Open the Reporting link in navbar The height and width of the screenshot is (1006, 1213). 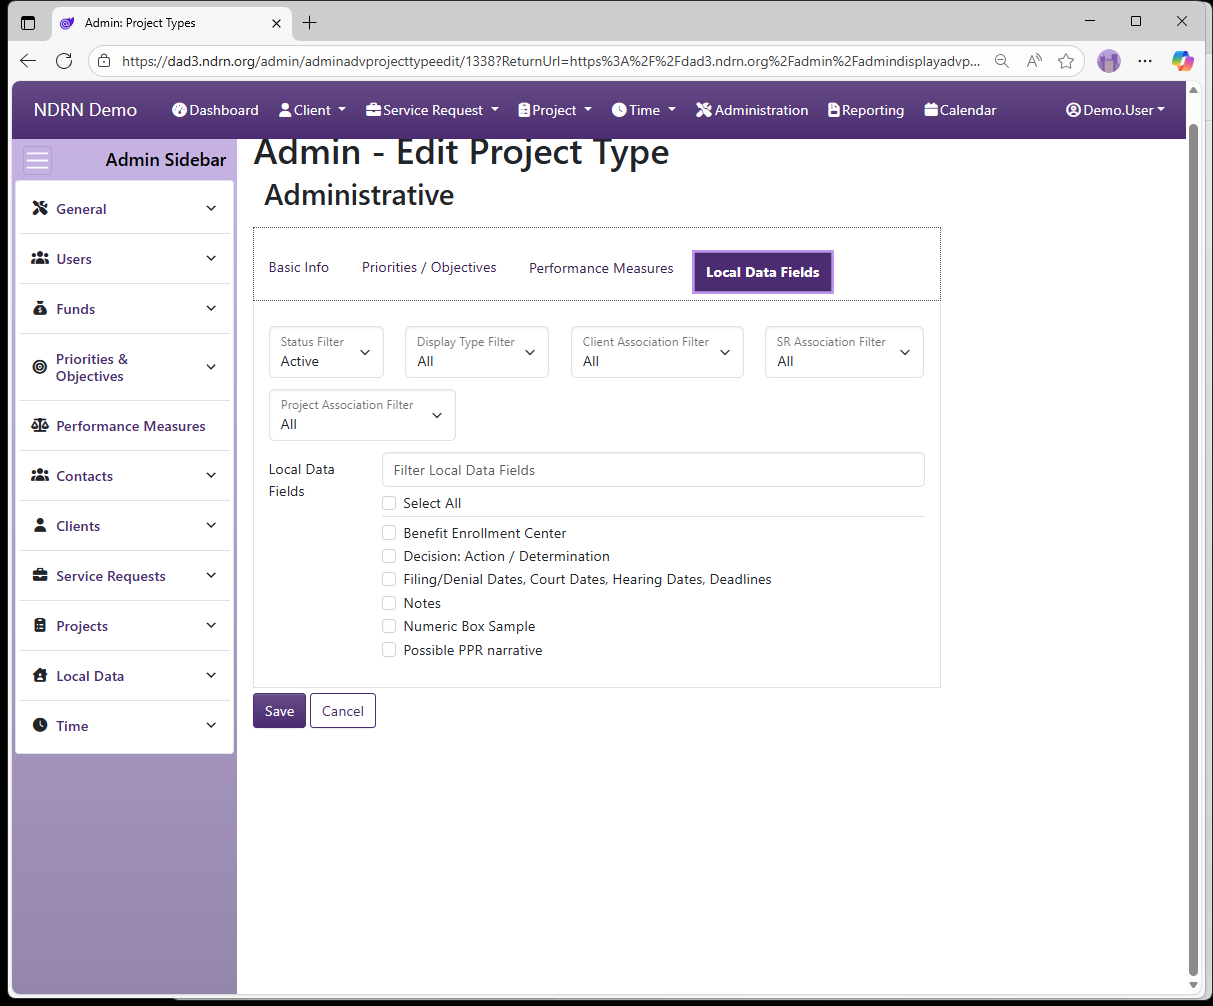tap(866, 110)
